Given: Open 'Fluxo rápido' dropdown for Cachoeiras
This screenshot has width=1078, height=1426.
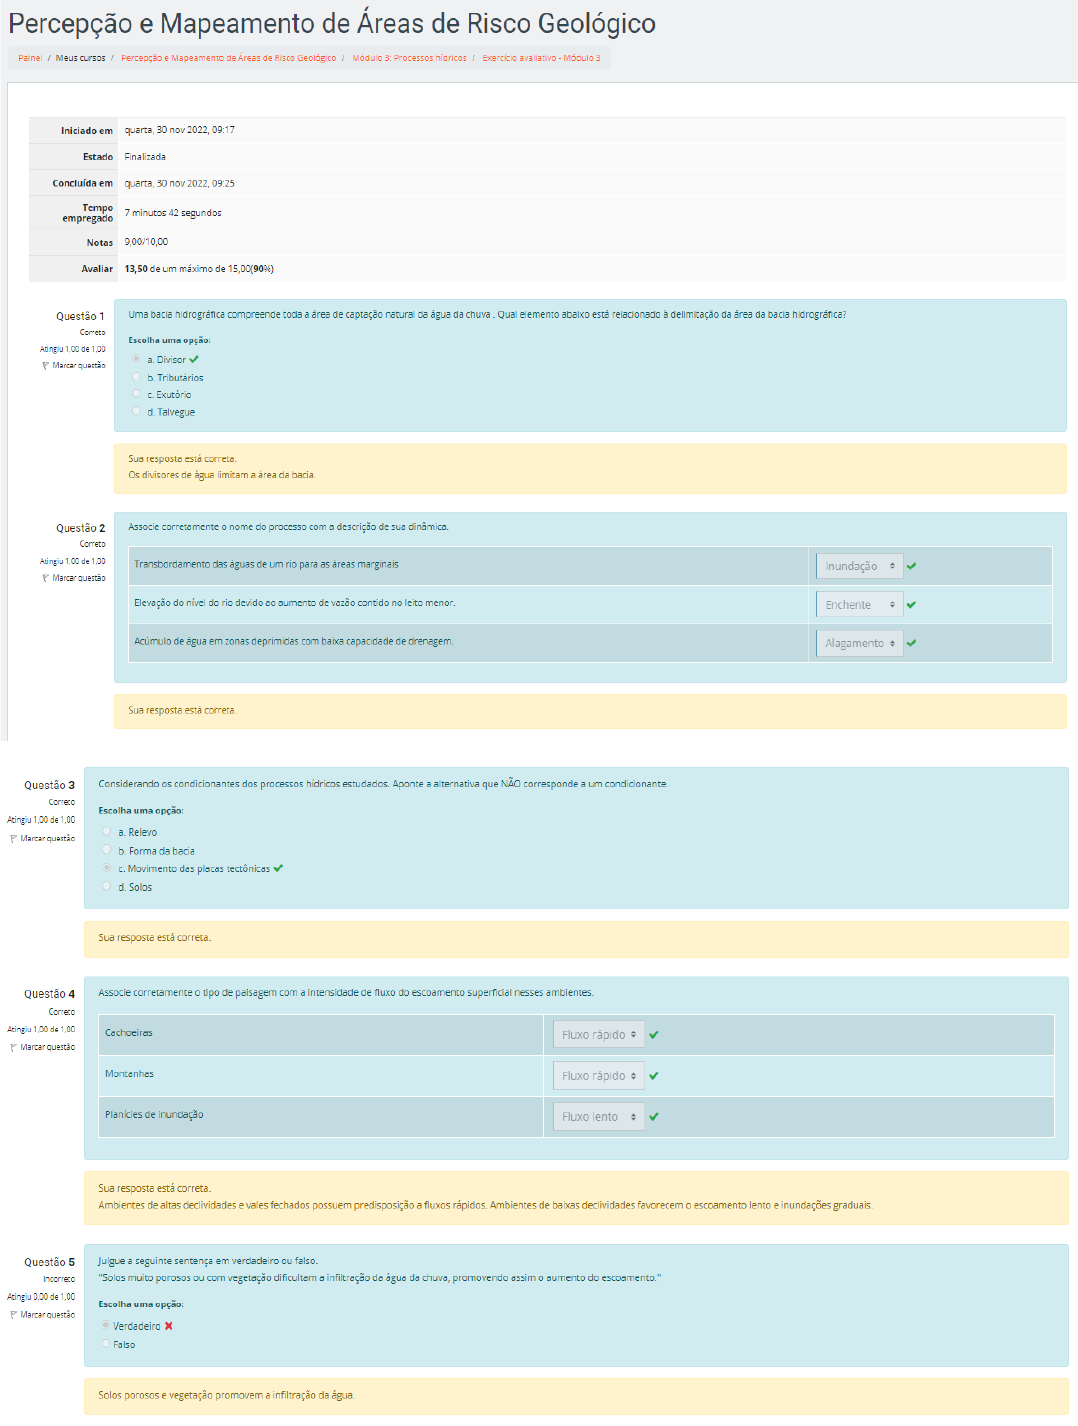Looking at the screenshot, I should pyautogui.click(x=598, y=1035).
